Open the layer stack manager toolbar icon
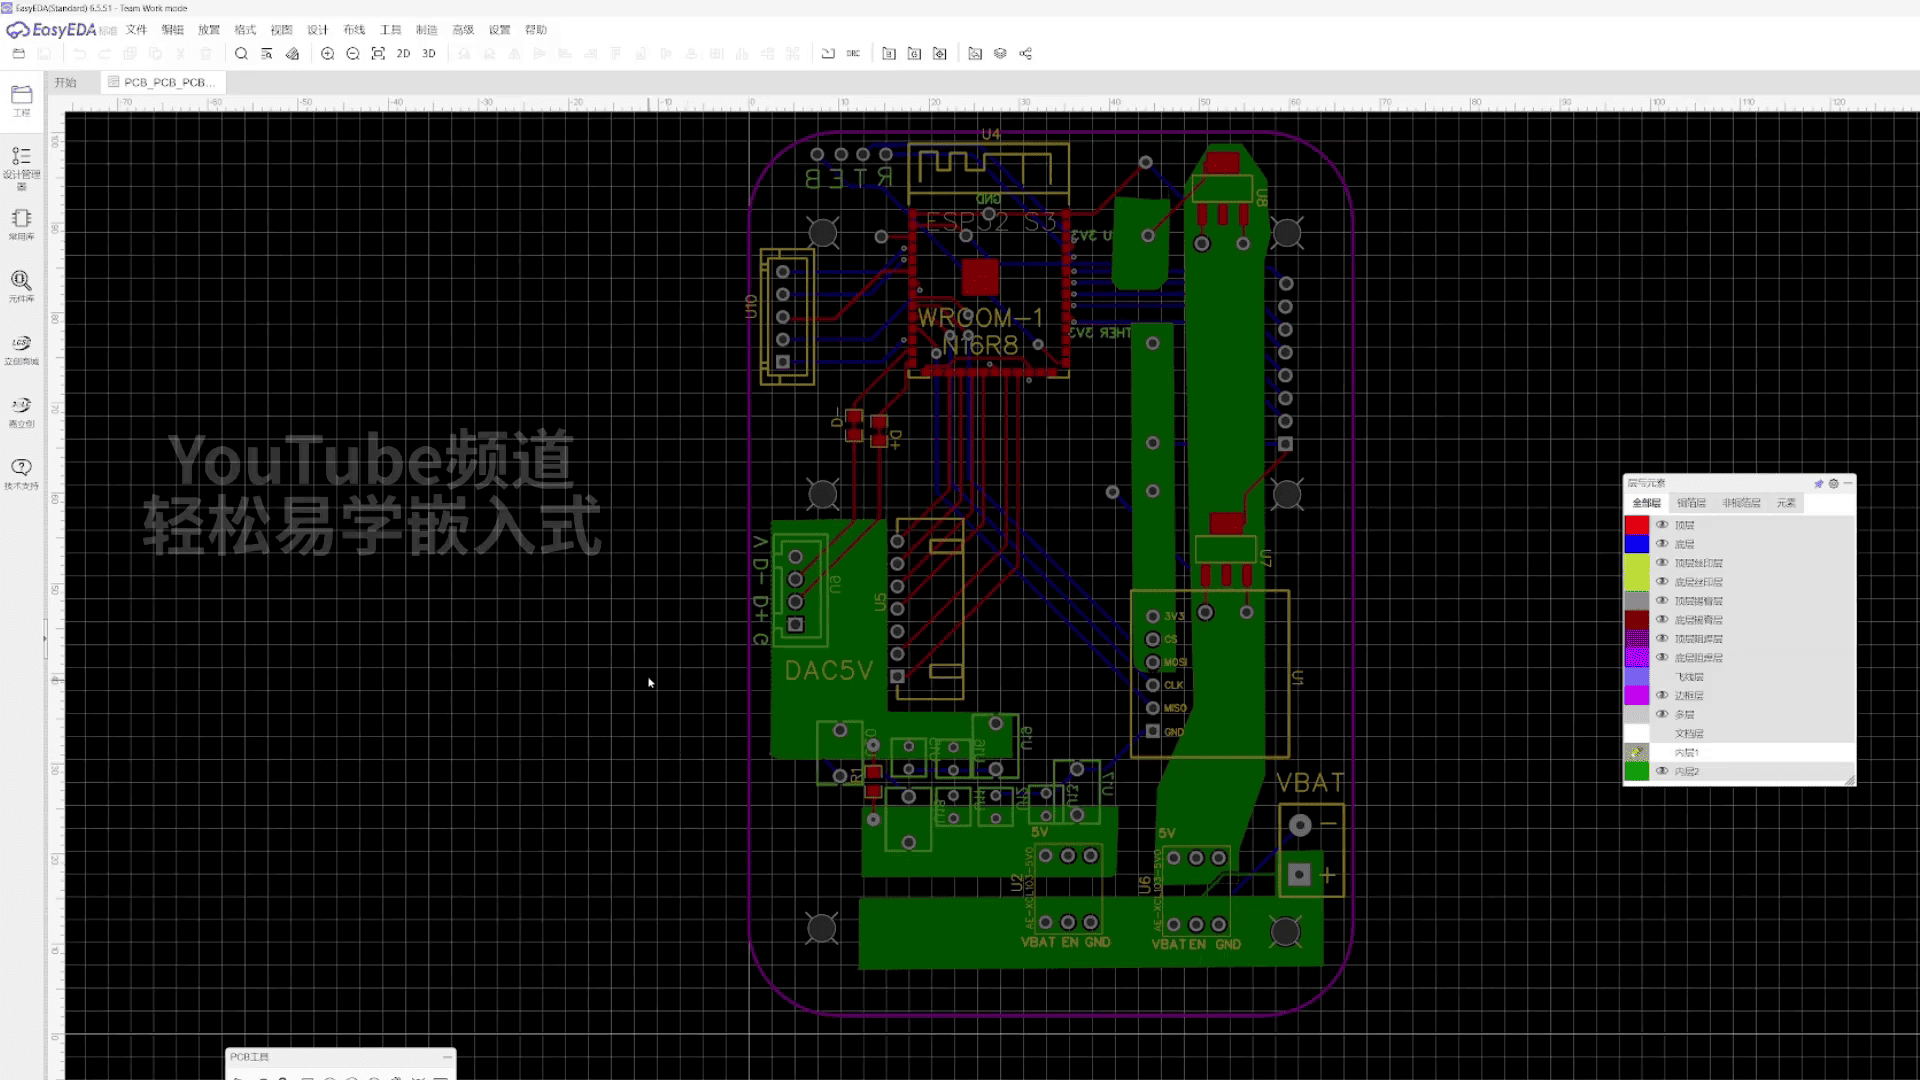Screen dimensions: 1920x1080 (1000, 54)
